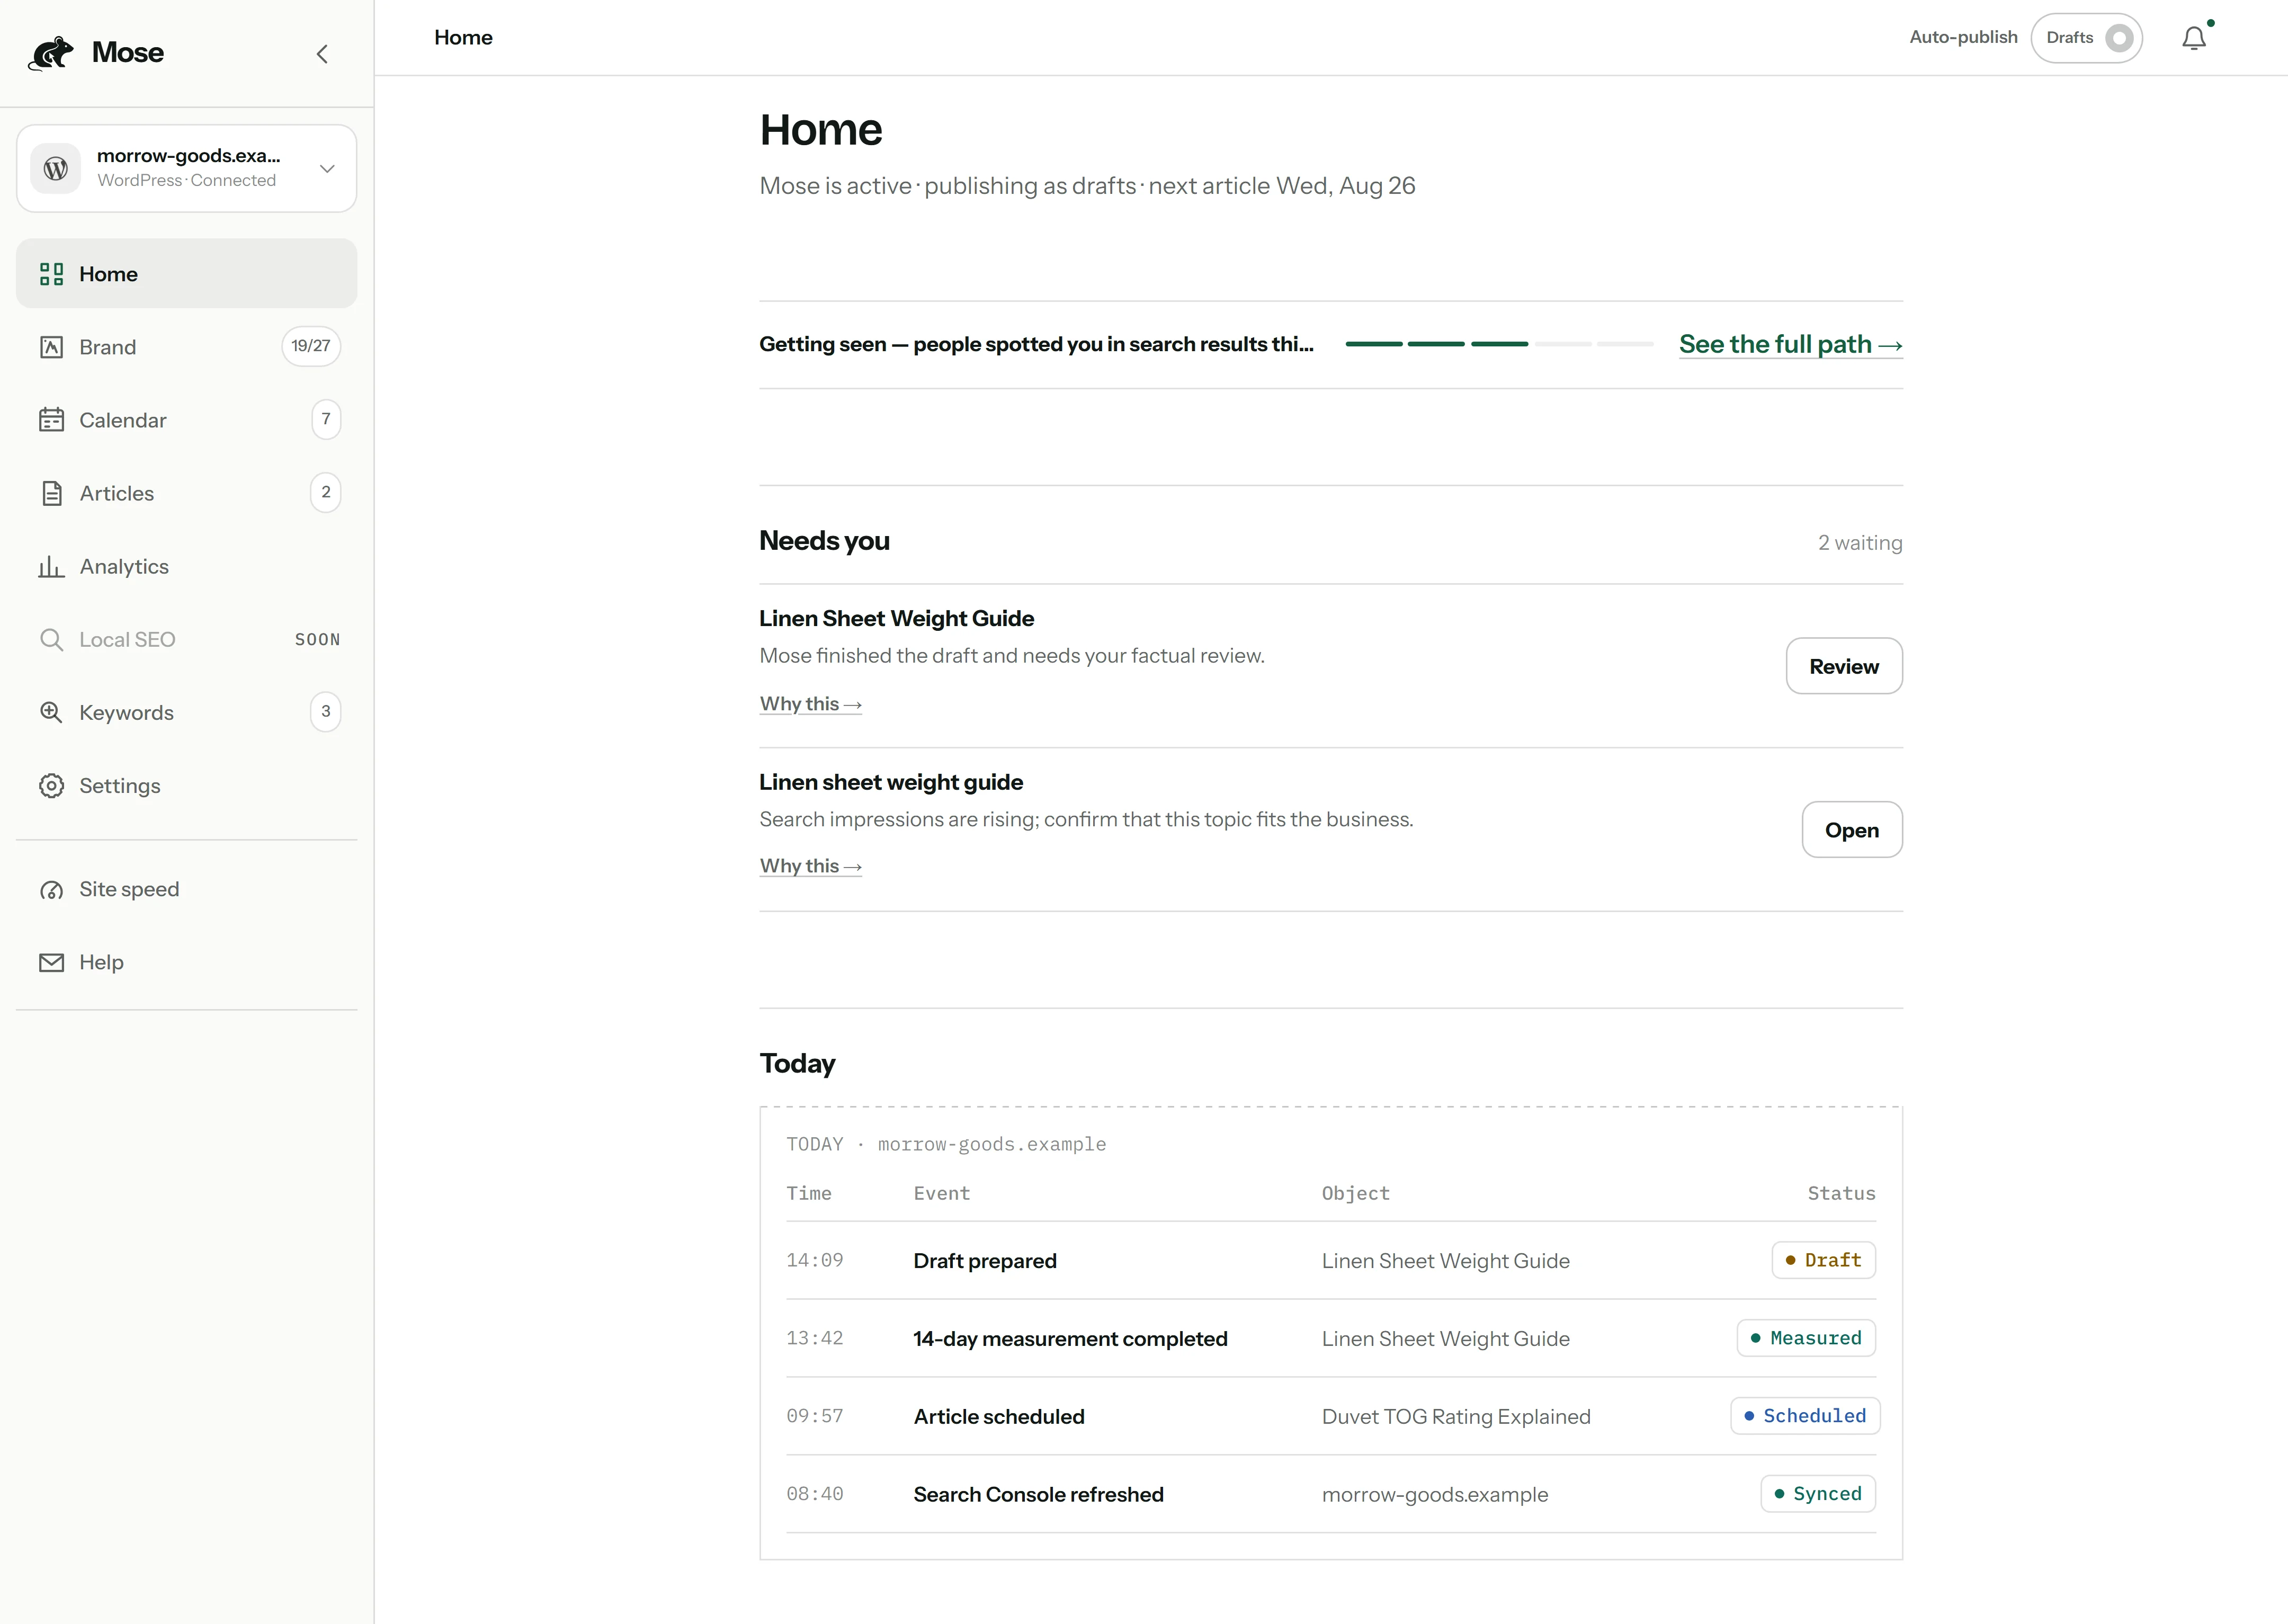Open the Calendar section
This screenshot has height=1624, width=2288.
point(187,420)
